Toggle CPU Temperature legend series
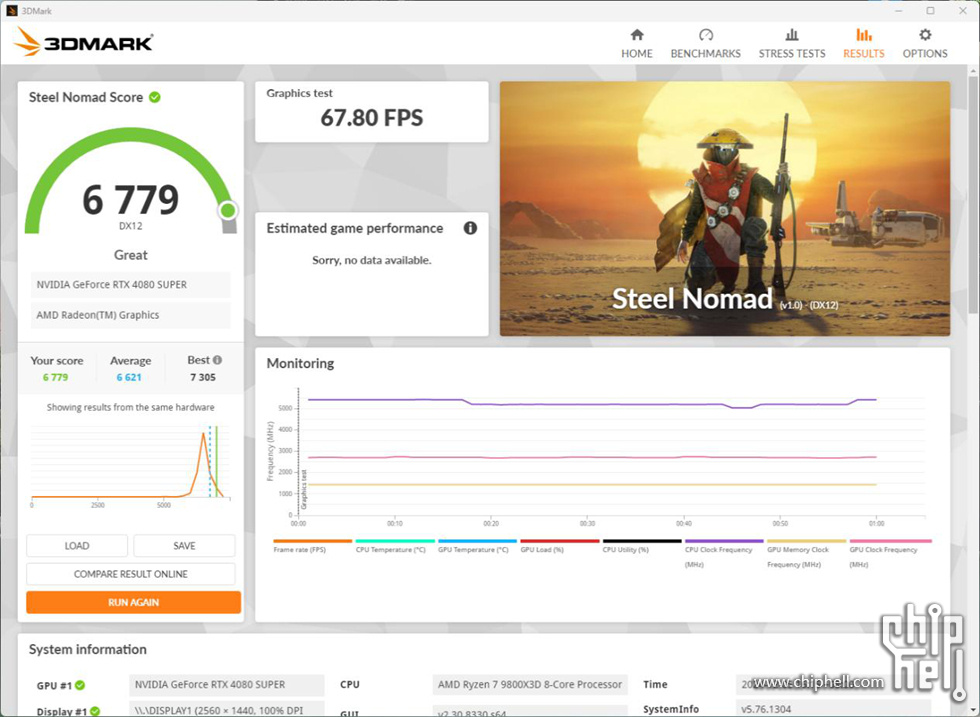Image resolution: width=980 pixels, height=717 pixels. tap(394, 546)
